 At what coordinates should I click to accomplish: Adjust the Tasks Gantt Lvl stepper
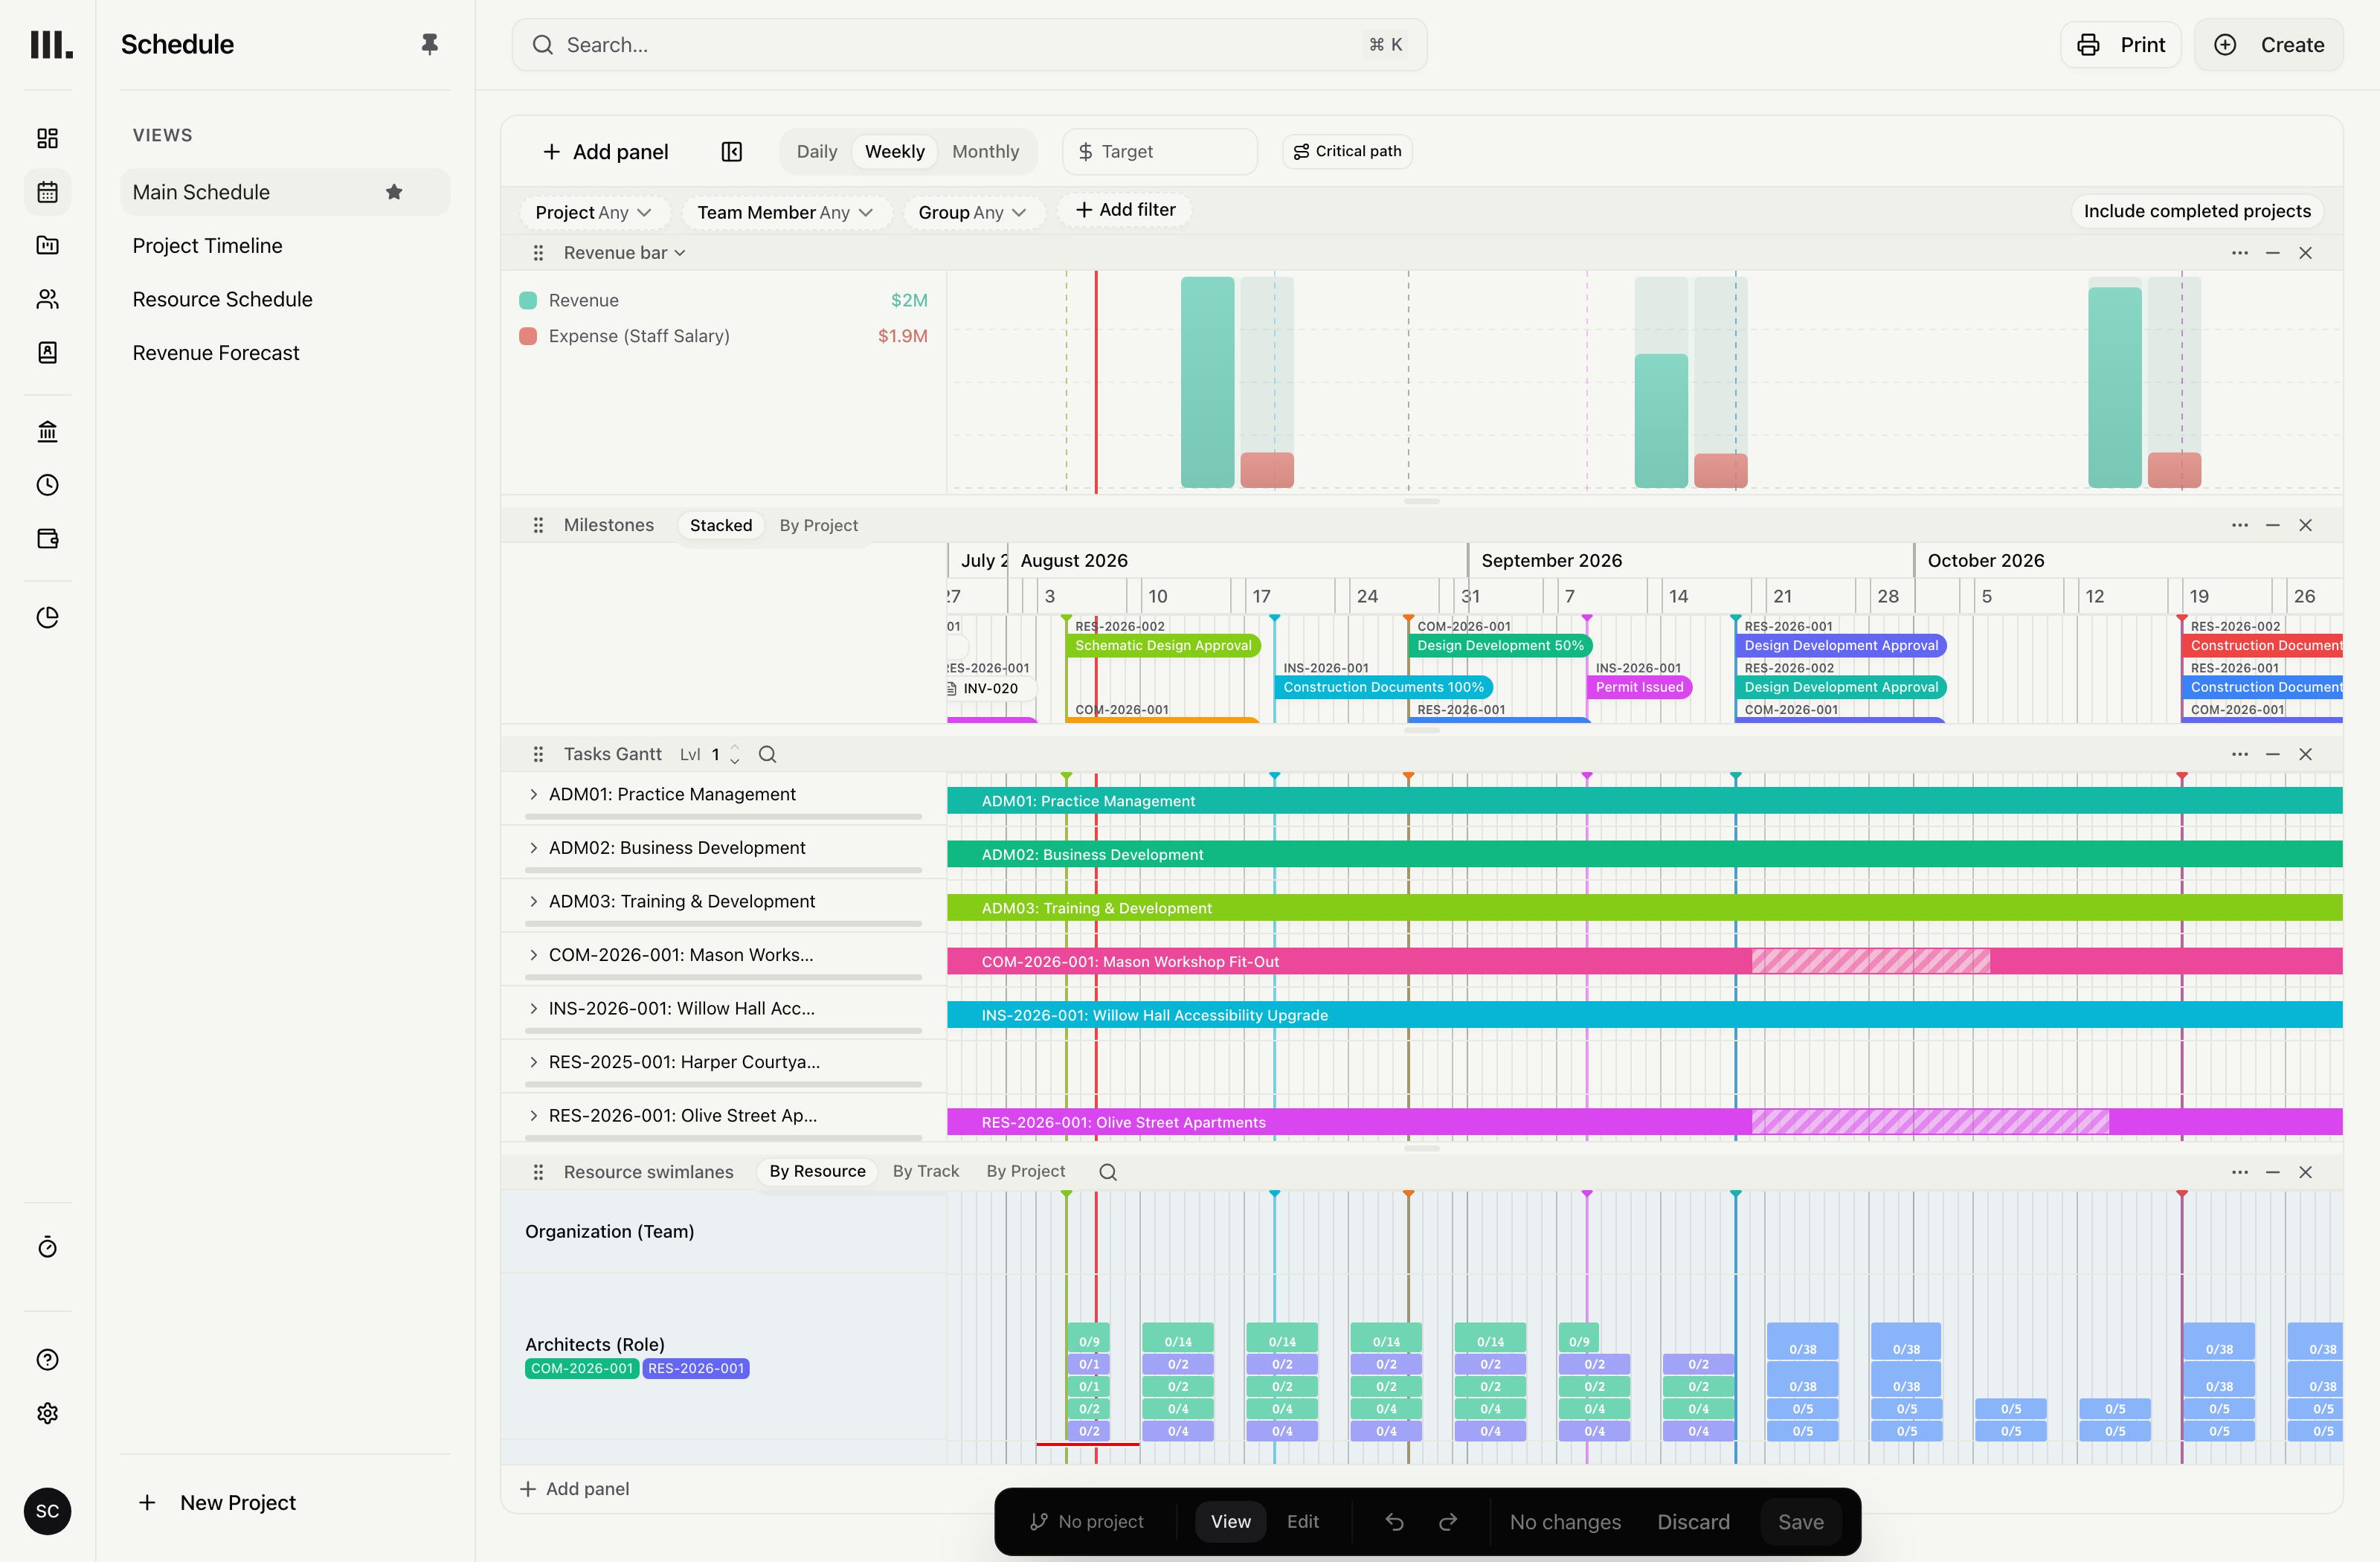coord(735,754)
